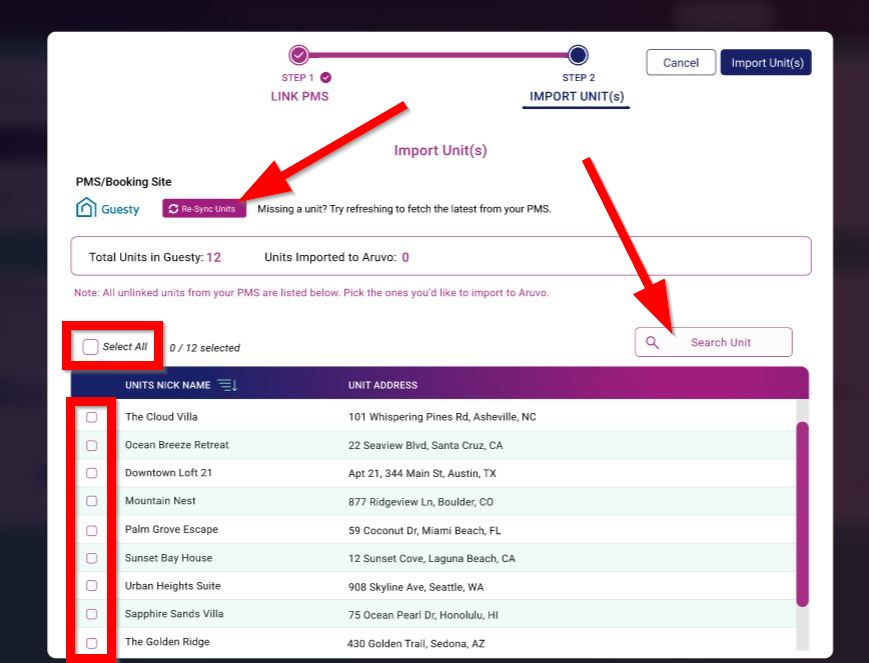Click address 12 Sunset Cove, Laguna Beach
The width and height of the screenshot is (869, 663).
coord(432,559)
